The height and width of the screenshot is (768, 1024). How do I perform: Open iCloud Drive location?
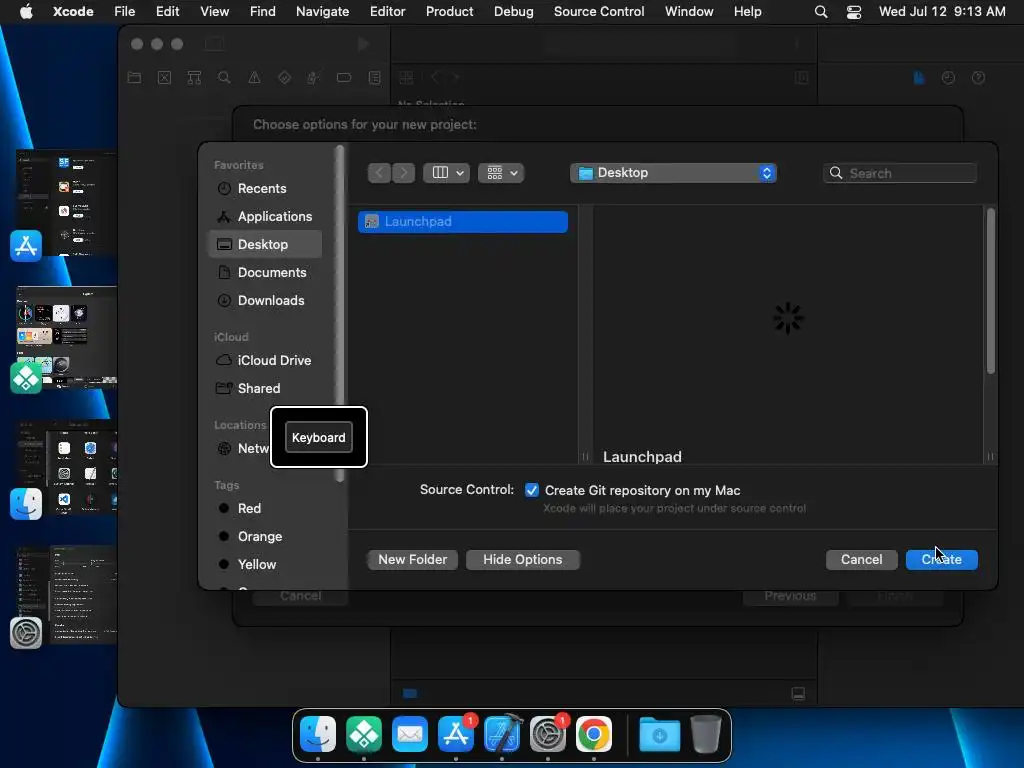point(264,360)
